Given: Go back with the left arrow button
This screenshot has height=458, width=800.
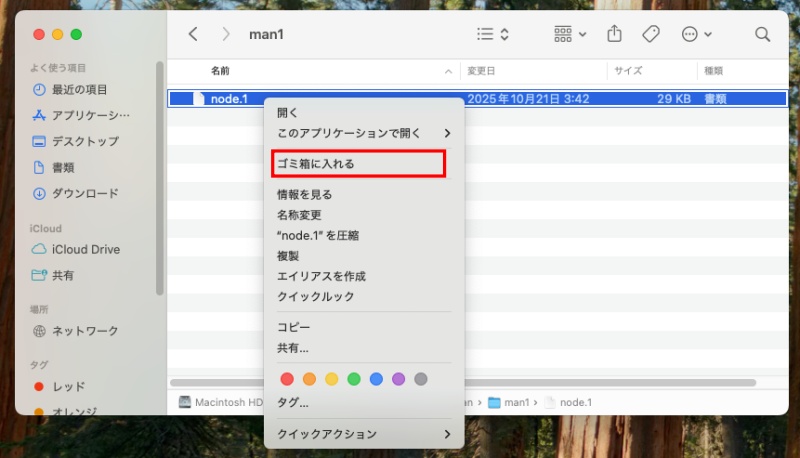Looking at the screenshot, I should pos(193,34).
